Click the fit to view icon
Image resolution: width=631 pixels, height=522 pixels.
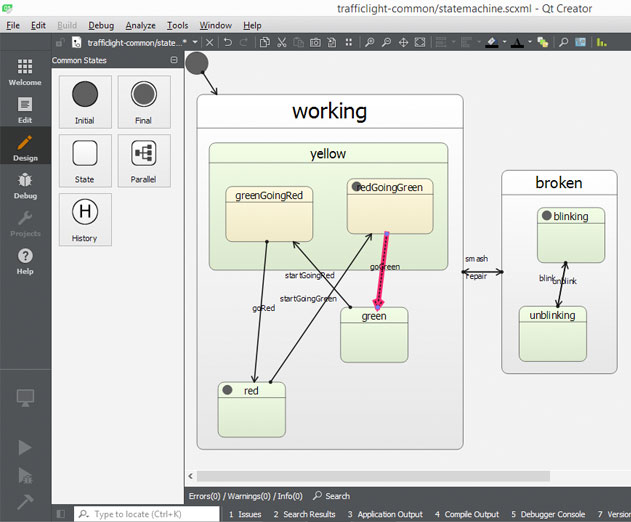click(x=420, y=42)
